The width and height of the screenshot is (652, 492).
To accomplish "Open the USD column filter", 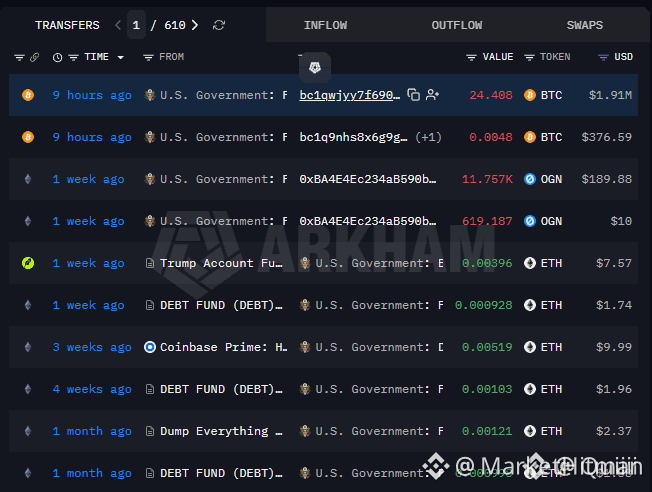I will [603, 57].
